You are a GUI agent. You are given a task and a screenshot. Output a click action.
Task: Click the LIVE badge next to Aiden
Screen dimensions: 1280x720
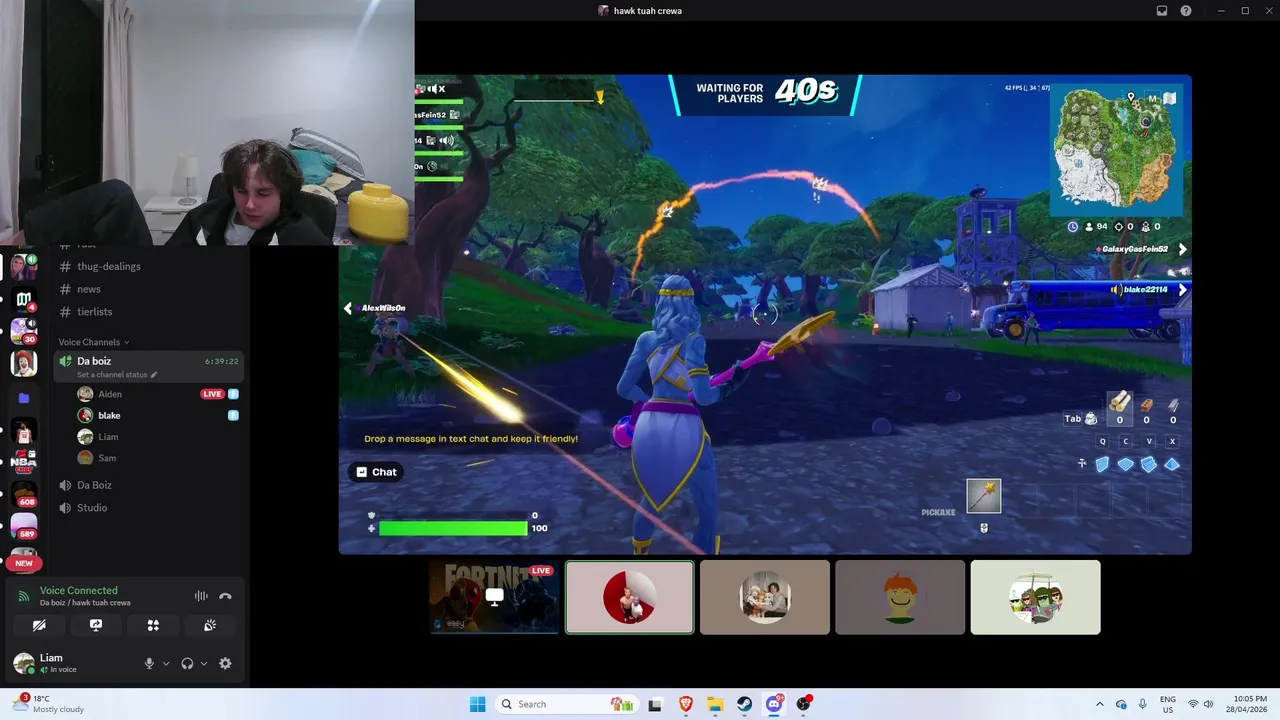click(212, 394)
